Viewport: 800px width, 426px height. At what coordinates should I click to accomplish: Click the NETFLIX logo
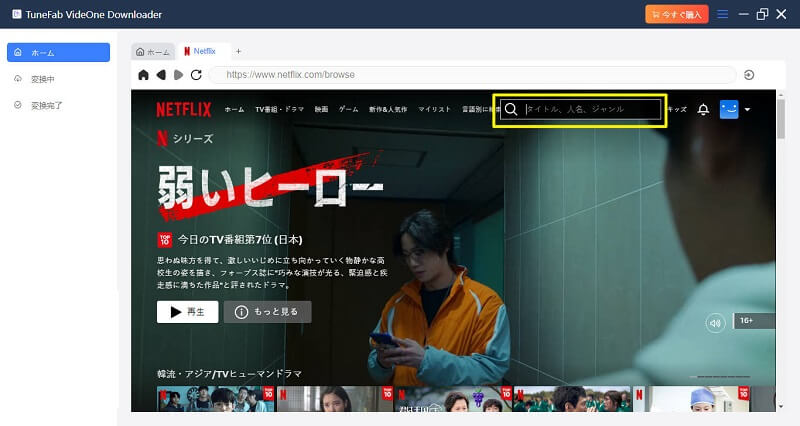184,109
